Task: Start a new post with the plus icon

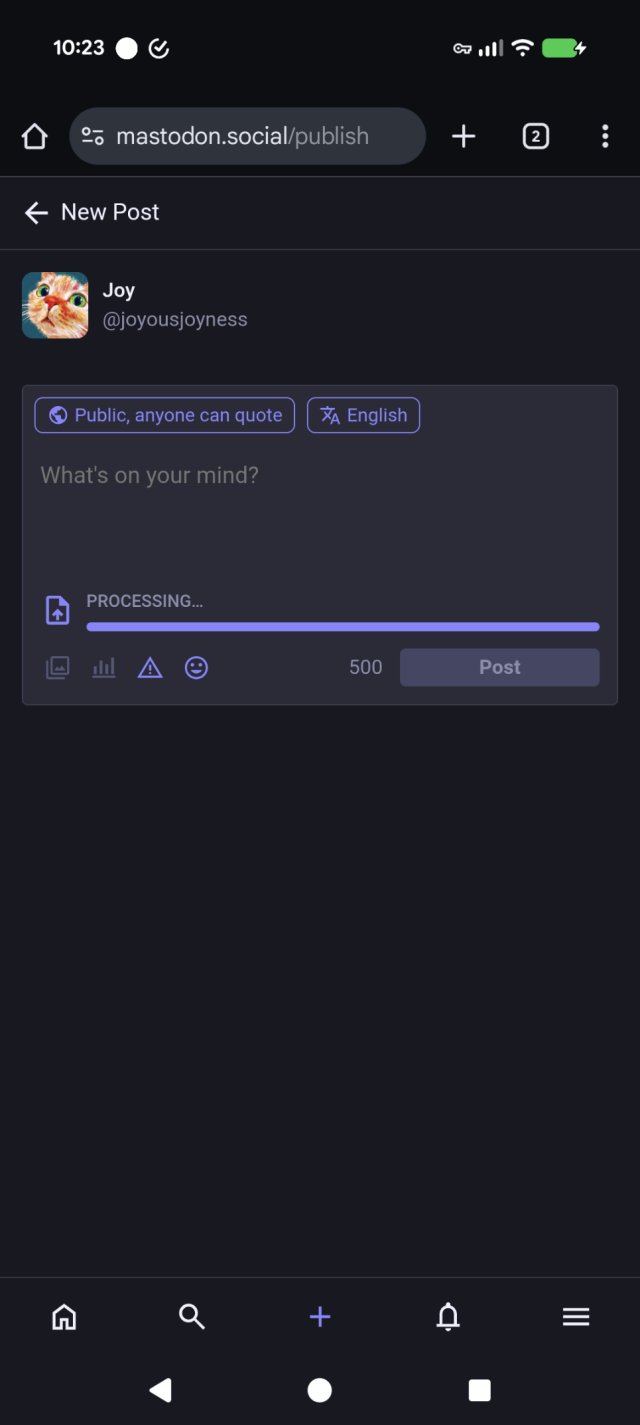Action: click(319, 1317)
